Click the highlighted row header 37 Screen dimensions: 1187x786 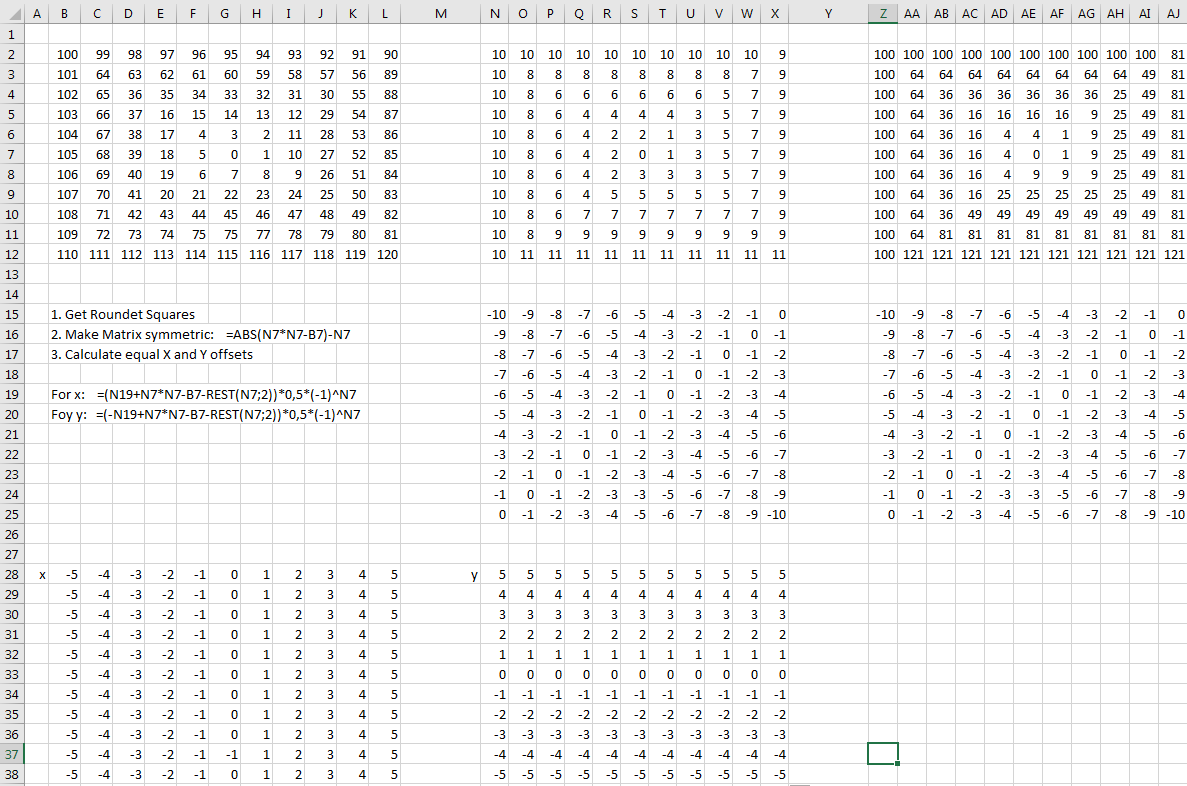pyautogui.click(x=11, y=754)
